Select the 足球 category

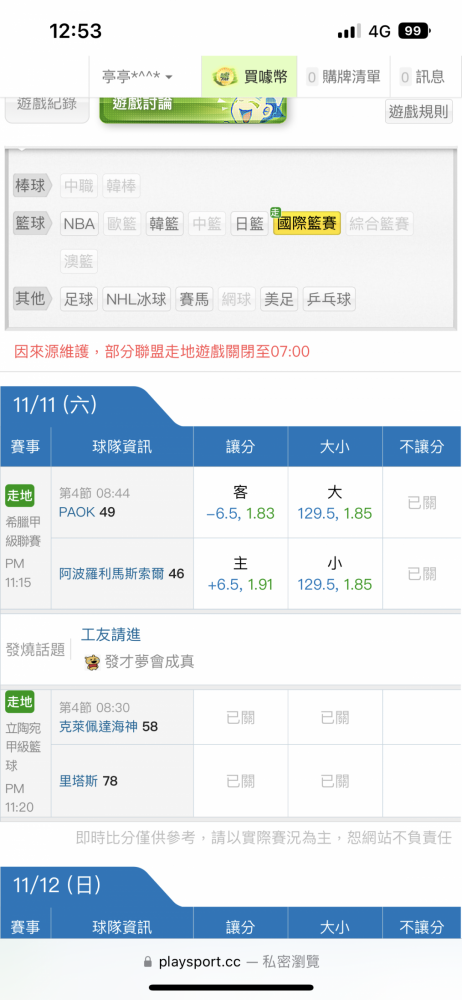pyautogui.click(x=79, y=299)
